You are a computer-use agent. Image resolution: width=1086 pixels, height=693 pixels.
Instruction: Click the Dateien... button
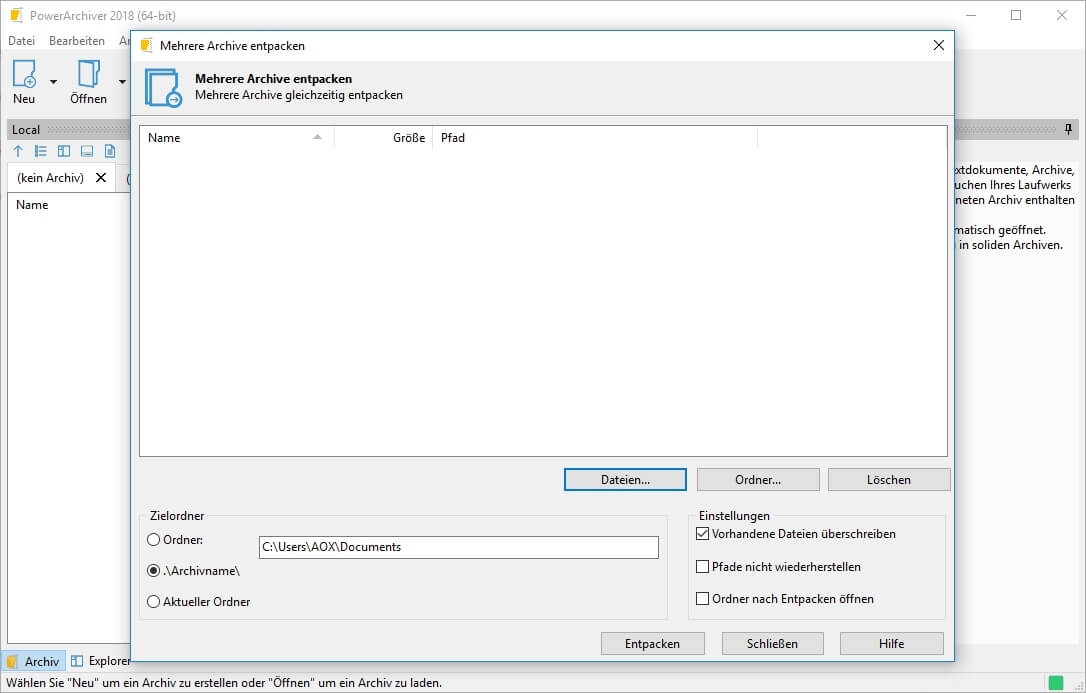pyautogui.click(x=625, y=480)
